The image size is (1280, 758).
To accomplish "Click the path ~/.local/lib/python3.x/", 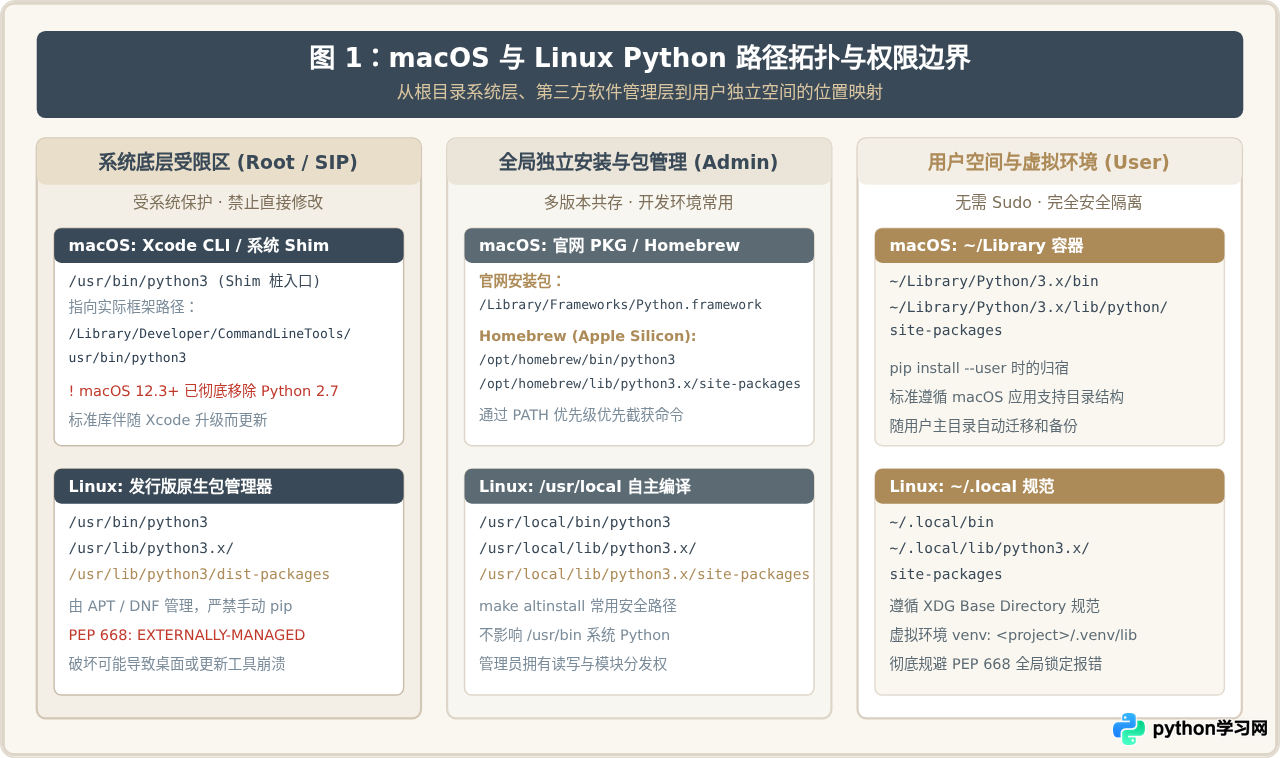I will [989, 548].
